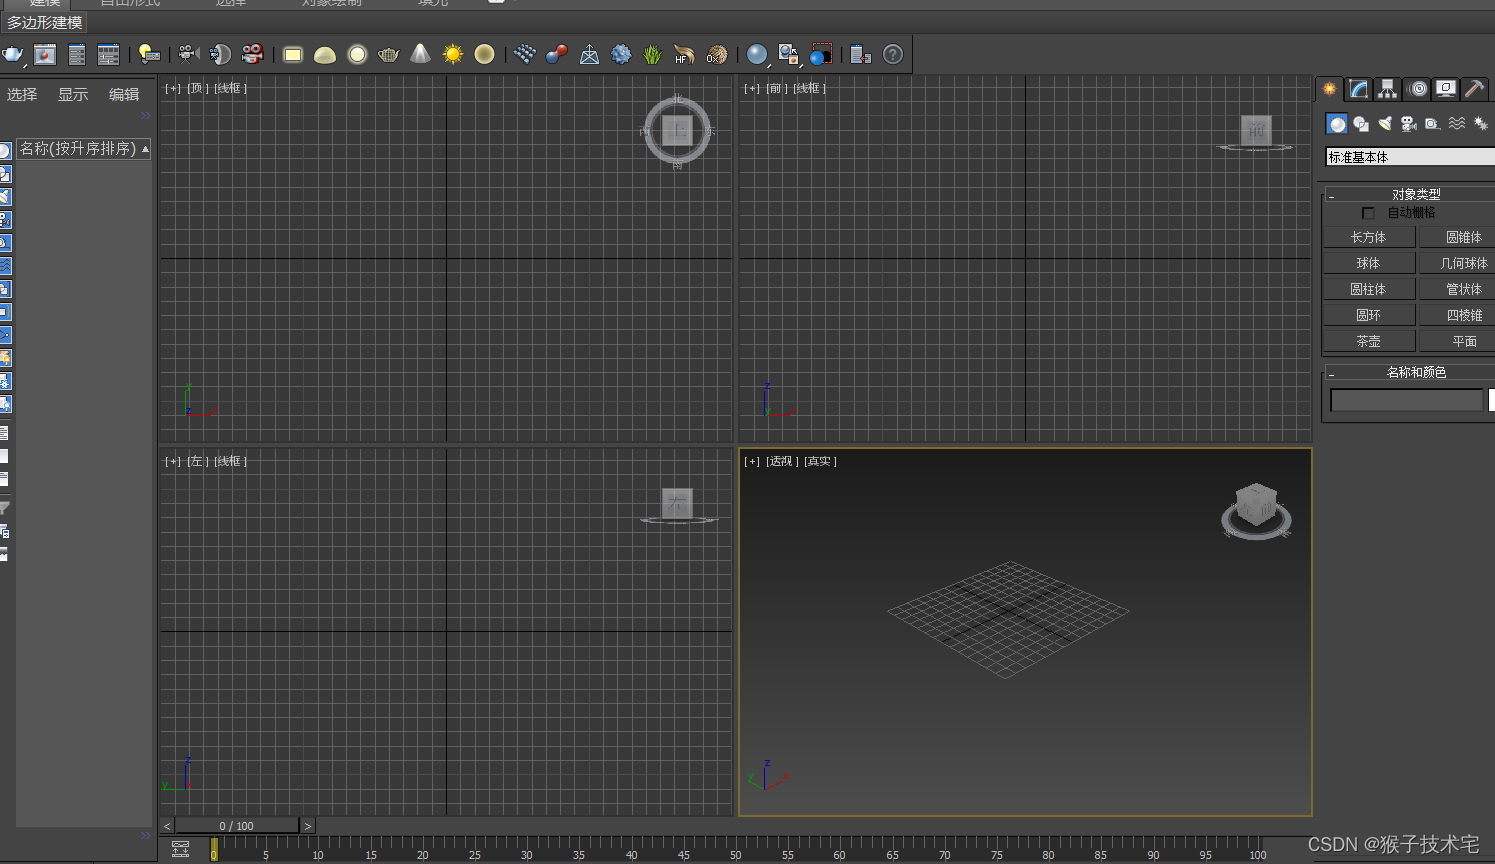The image size is (1495, 864).
Task: Click the 长方体 (Box) button
Action: click(x=1368, y=237)
